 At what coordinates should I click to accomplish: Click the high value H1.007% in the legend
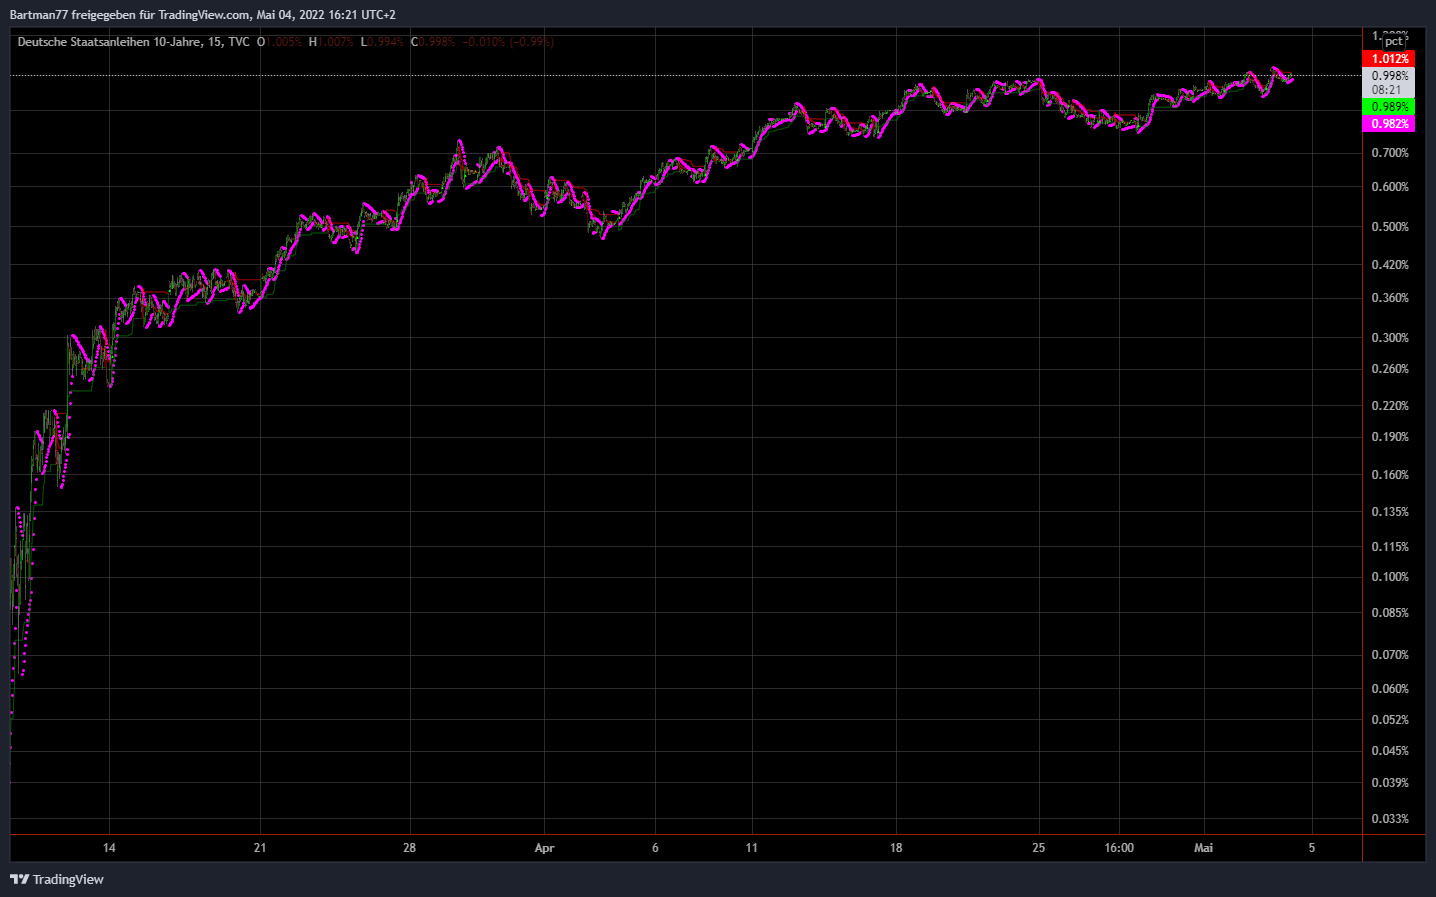point(330,41)
